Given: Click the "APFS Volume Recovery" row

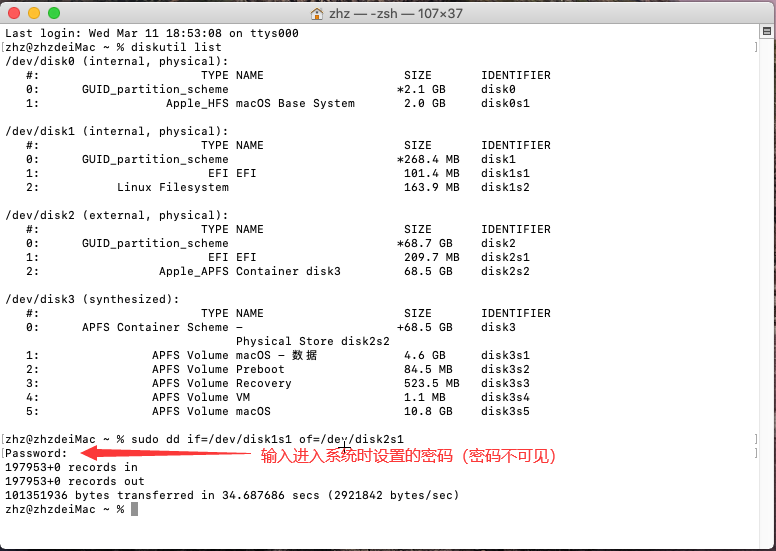Looking at the screenshot, I should pos(222,383).
